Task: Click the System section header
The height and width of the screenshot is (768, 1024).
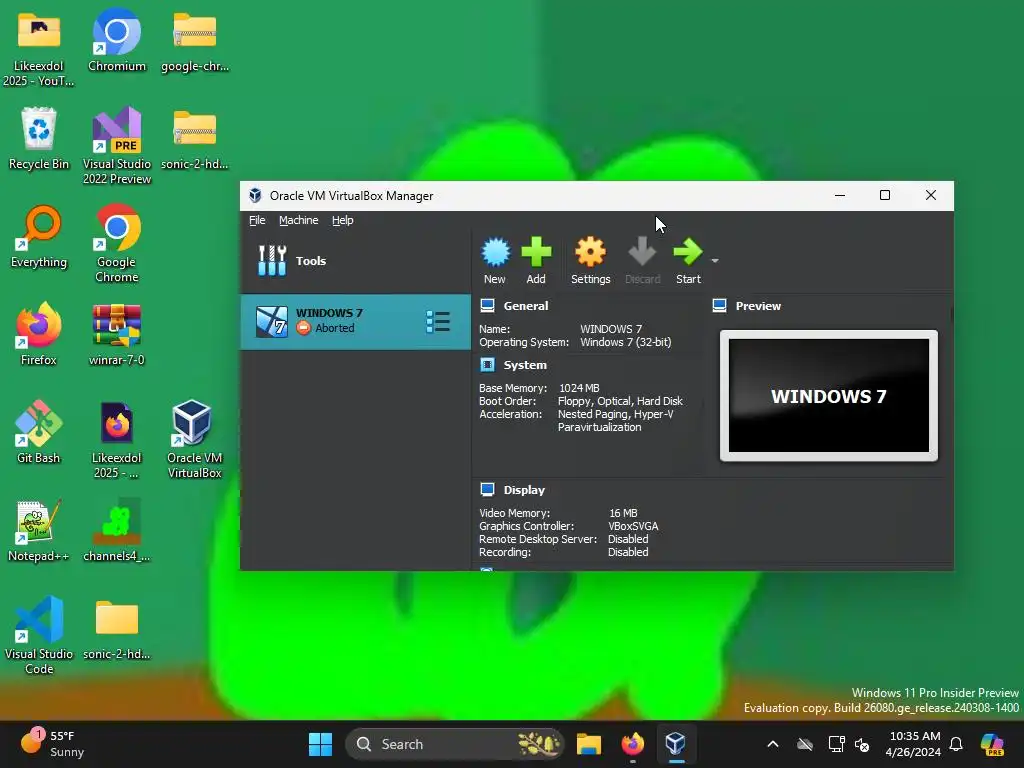Action: tap(525, 365)
